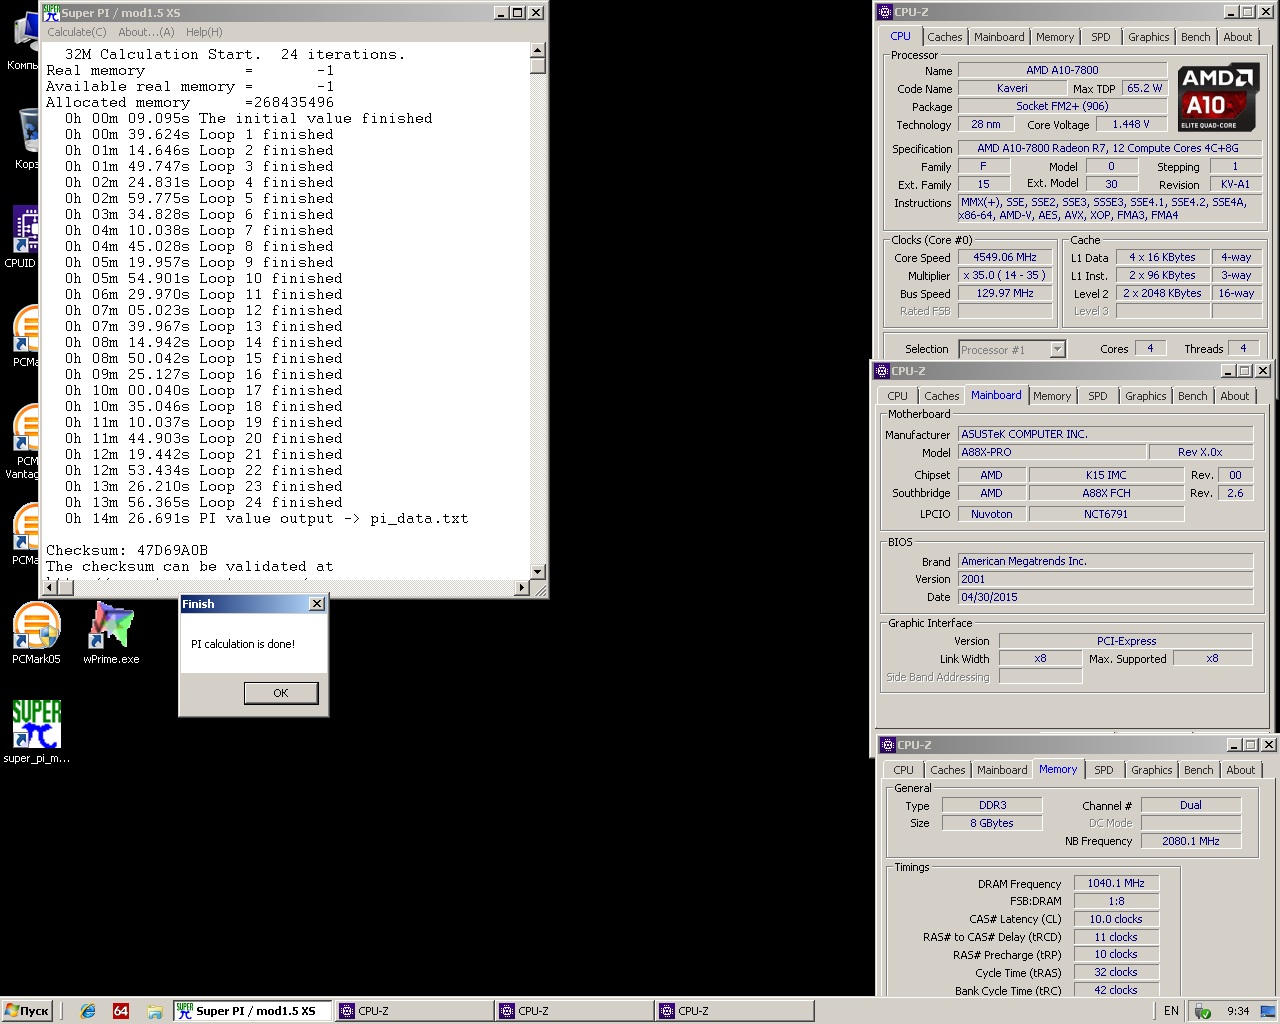The image size is (1280, 1024).
Task: Open the About...(A) menu in Super PI
Action: (146, 32)
